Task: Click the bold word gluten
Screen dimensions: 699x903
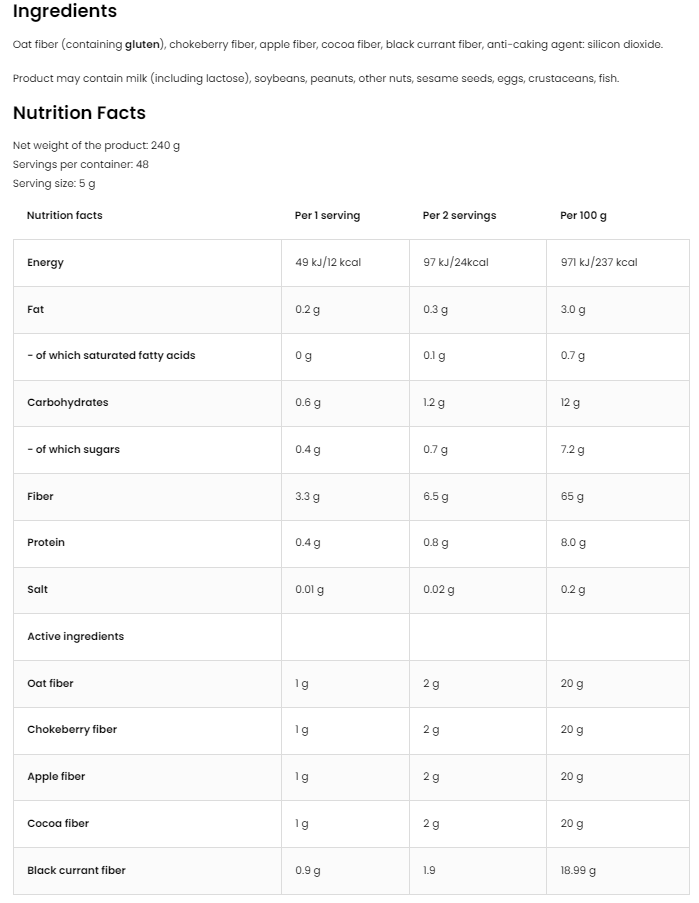Action: 144,45
